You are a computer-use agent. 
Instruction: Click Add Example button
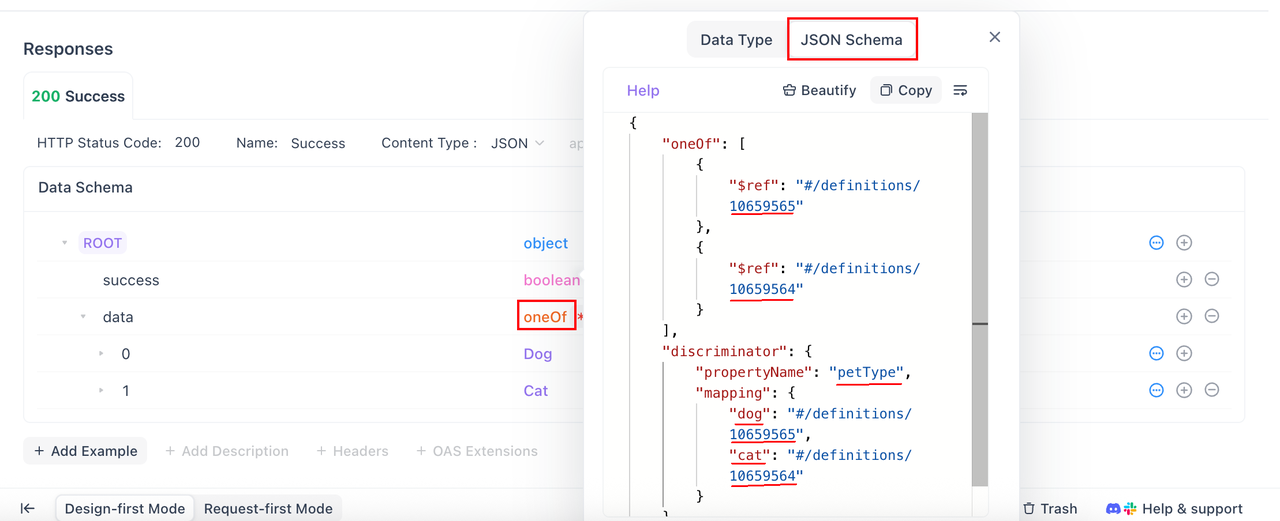(85, 451)
